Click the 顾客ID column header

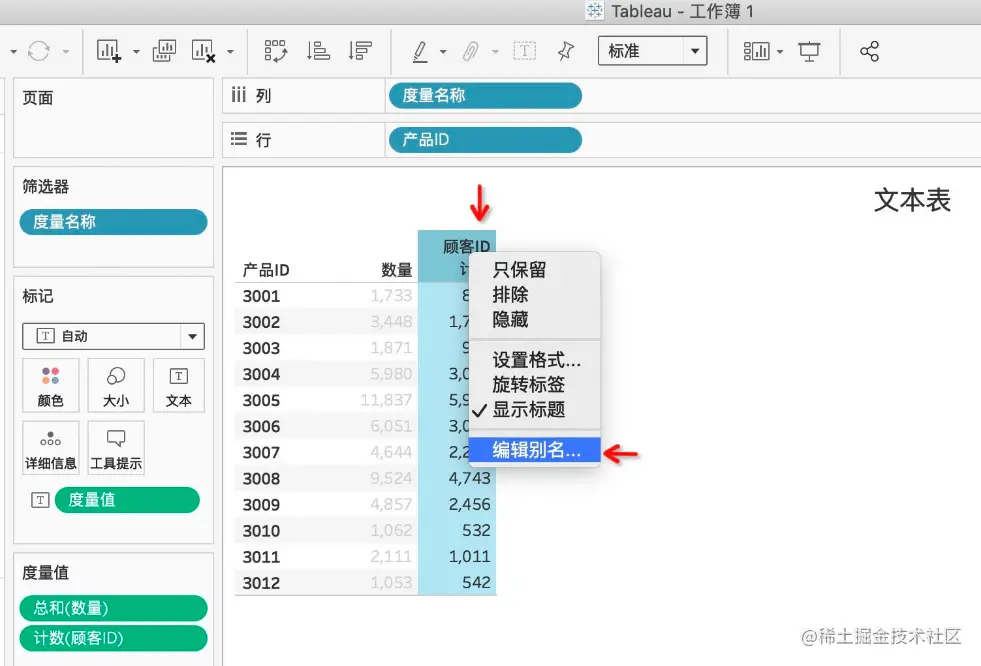click(x=457, y=256)
